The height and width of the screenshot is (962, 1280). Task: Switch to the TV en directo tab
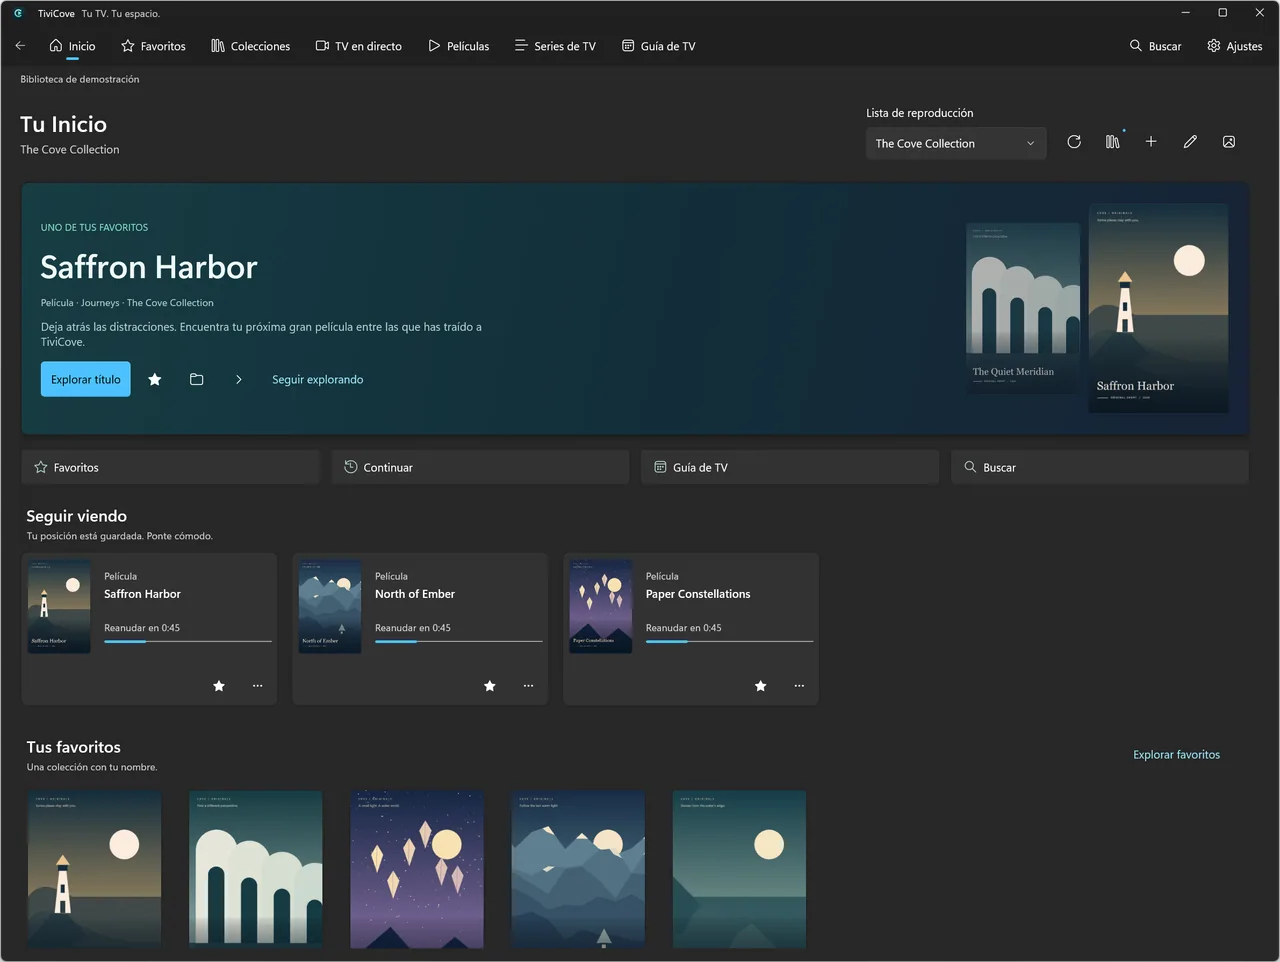tap(359, 46)
